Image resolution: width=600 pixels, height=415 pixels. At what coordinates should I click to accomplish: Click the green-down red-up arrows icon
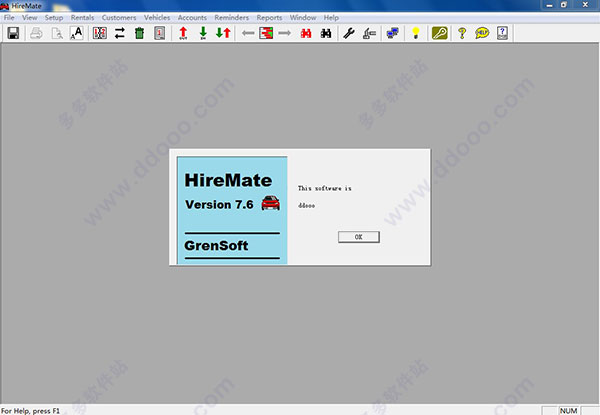tap(223, 33)
